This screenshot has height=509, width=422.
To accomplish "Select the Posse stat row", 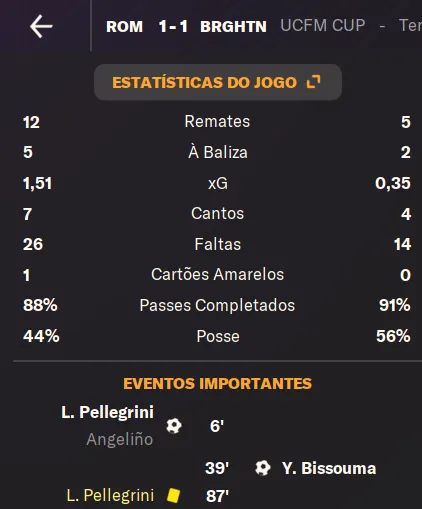I will click(x=217, y=336).
